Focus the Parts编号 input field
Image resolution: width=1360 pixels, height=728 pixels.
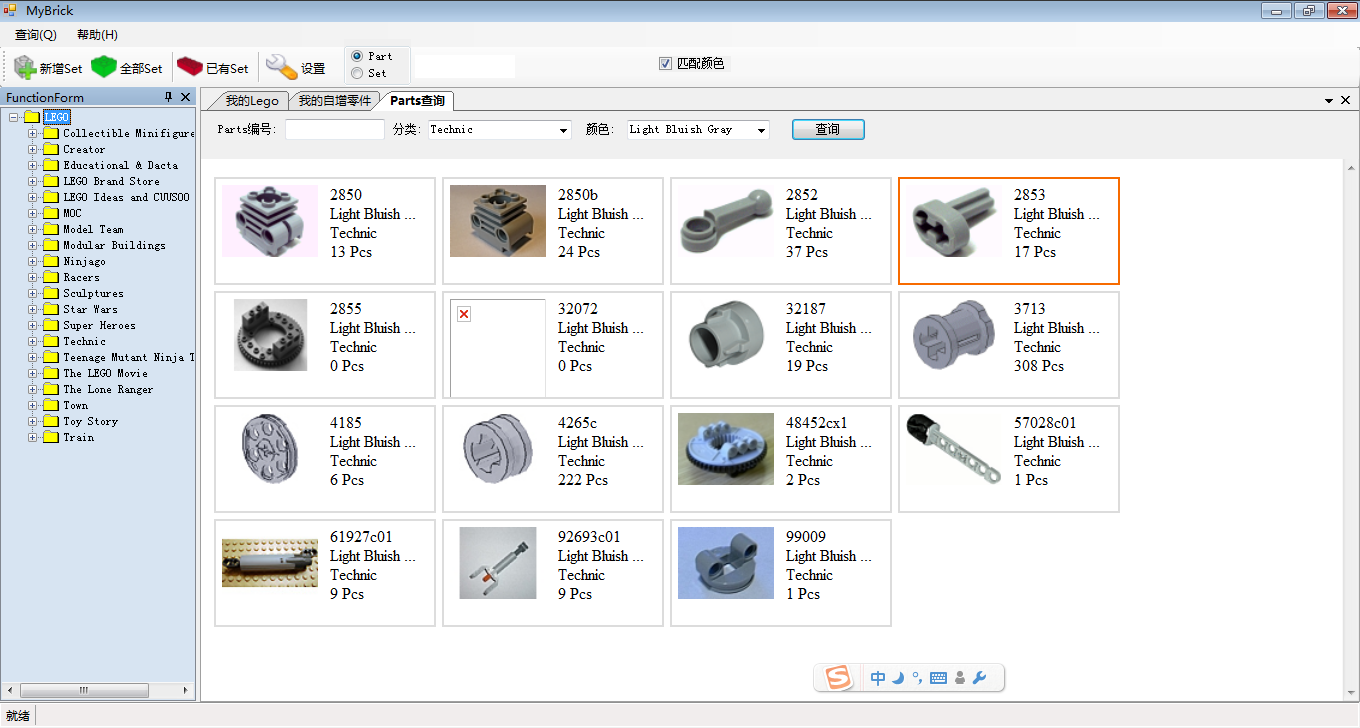point(335,130)
